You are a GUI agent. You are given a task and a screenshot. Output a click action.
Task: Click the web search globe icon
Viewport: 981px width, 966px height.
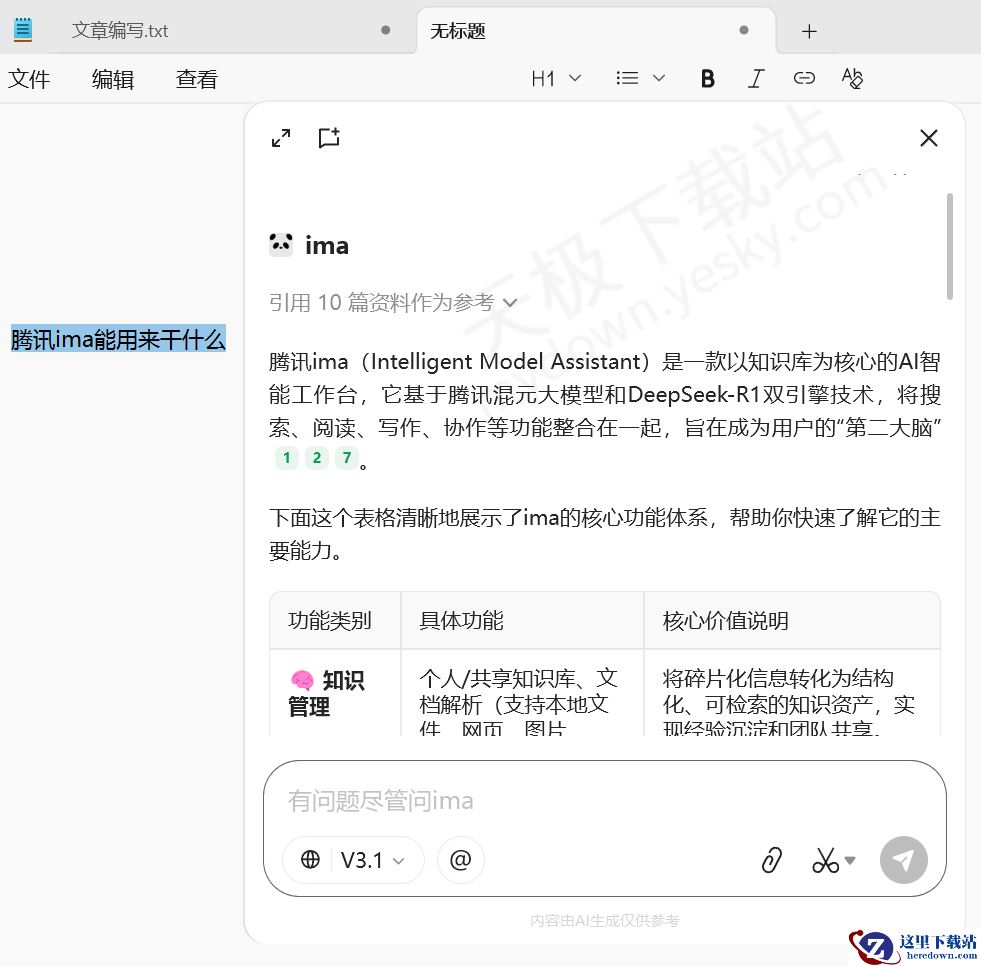(x=309, y=860)
